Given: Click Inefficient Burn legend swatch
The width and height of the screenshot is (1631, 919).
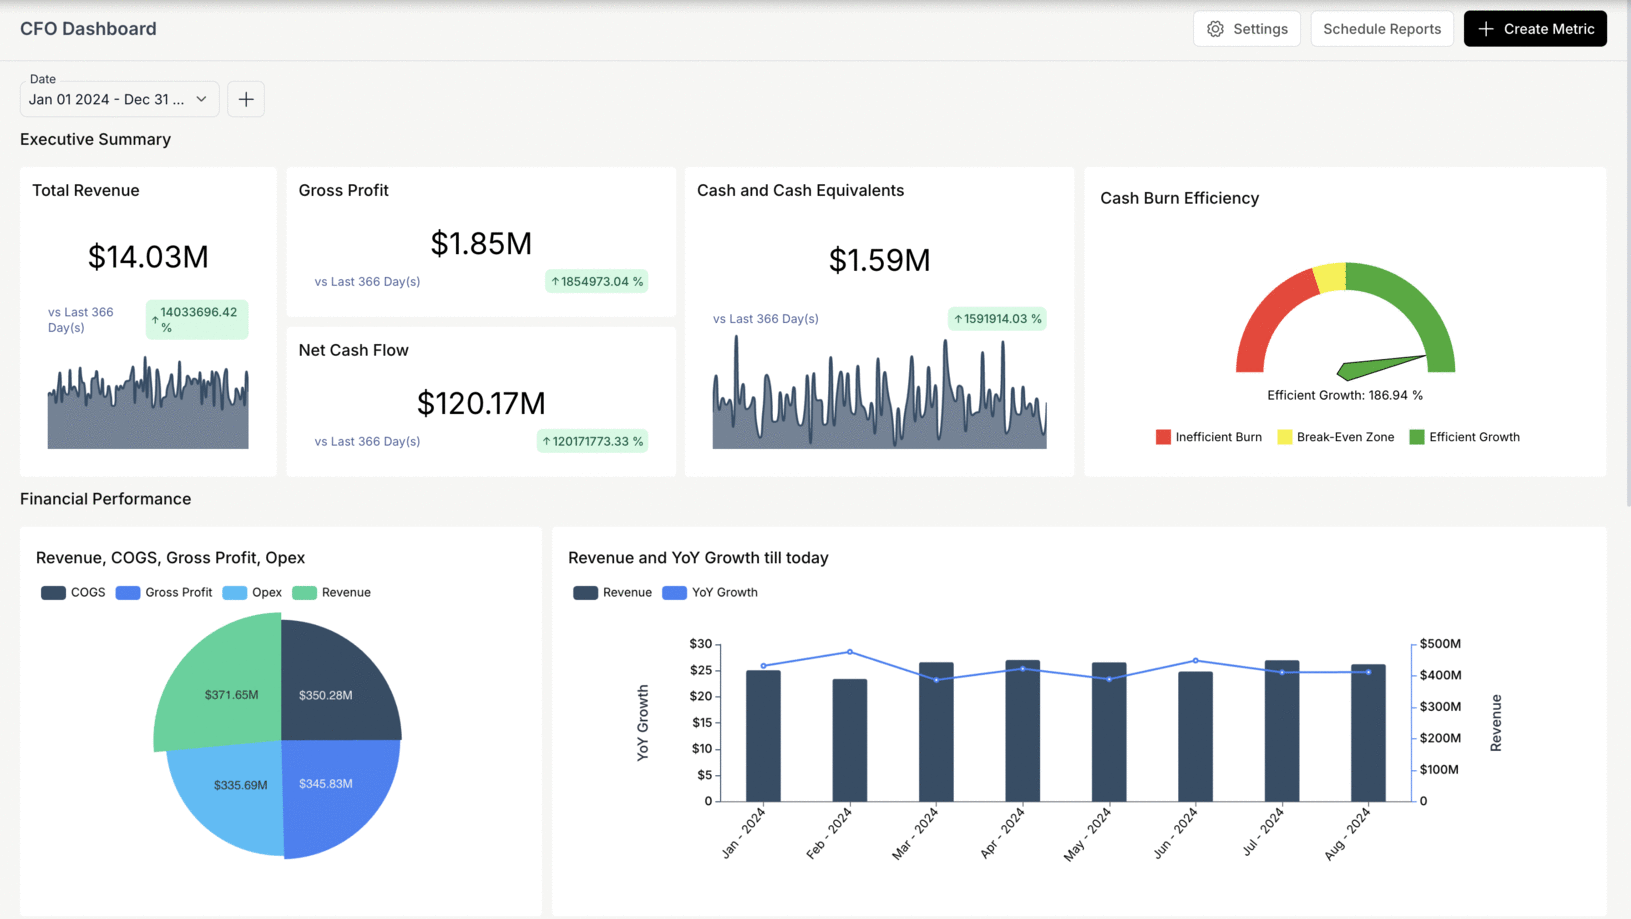Looking at the screenshot, I should pyautogui.click(x=1163, y=437).
